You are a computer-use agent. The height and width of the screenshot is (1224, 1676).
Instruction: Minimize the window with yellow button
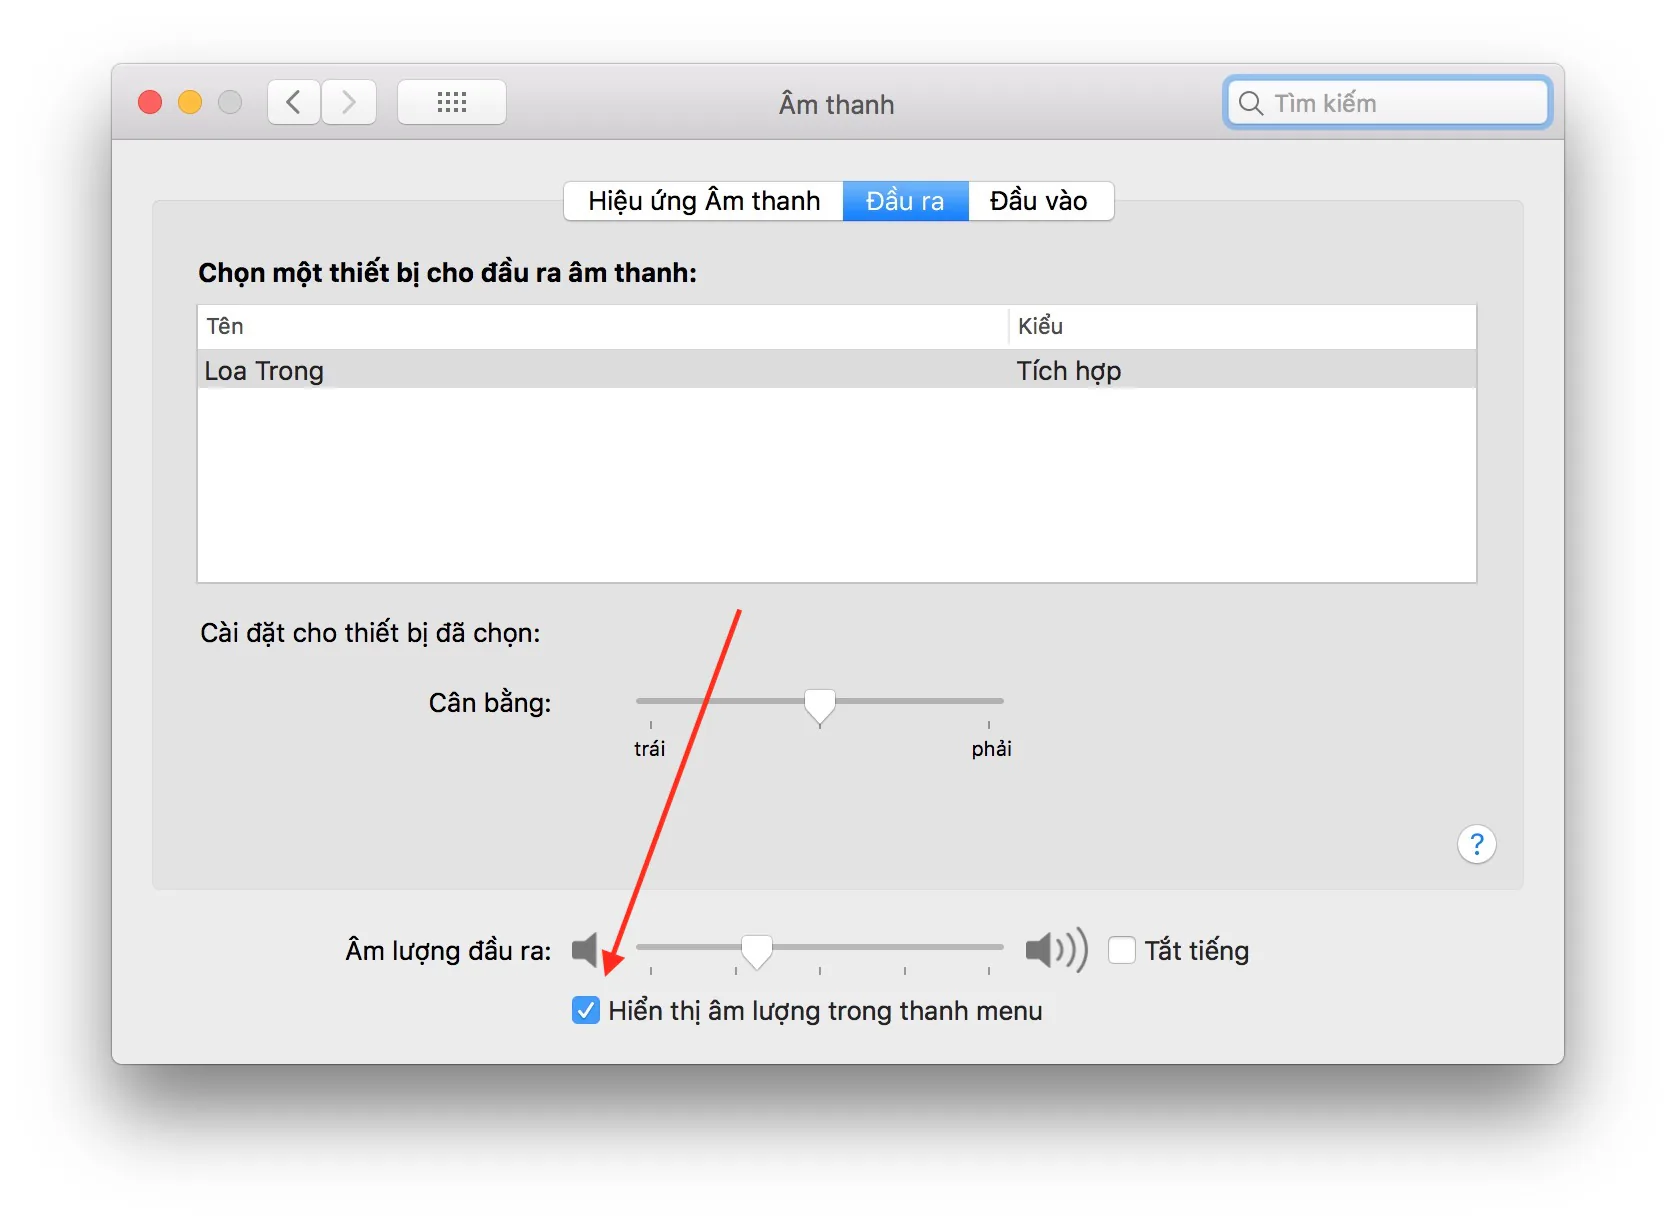(x=190, y=102)
